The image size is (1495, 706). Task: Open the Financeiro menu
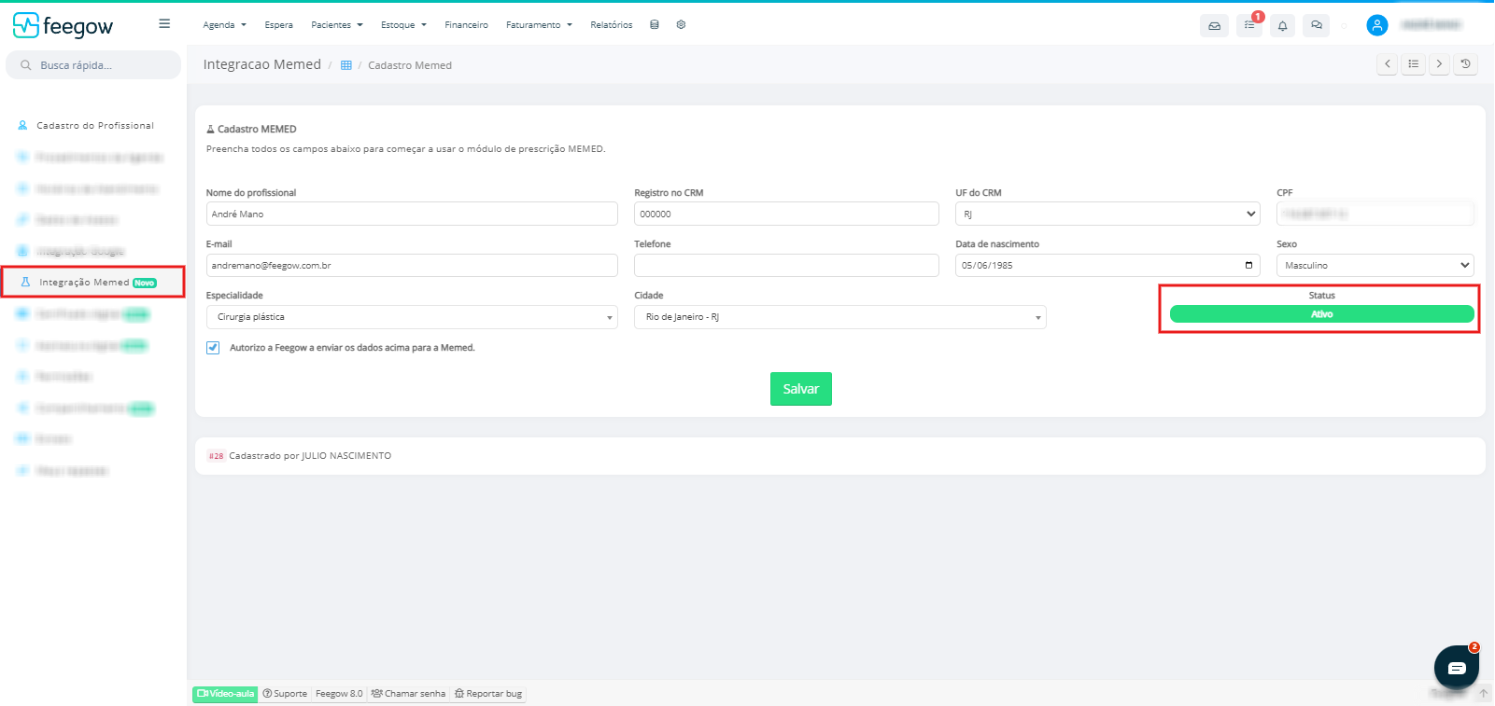tap(466, 25)
